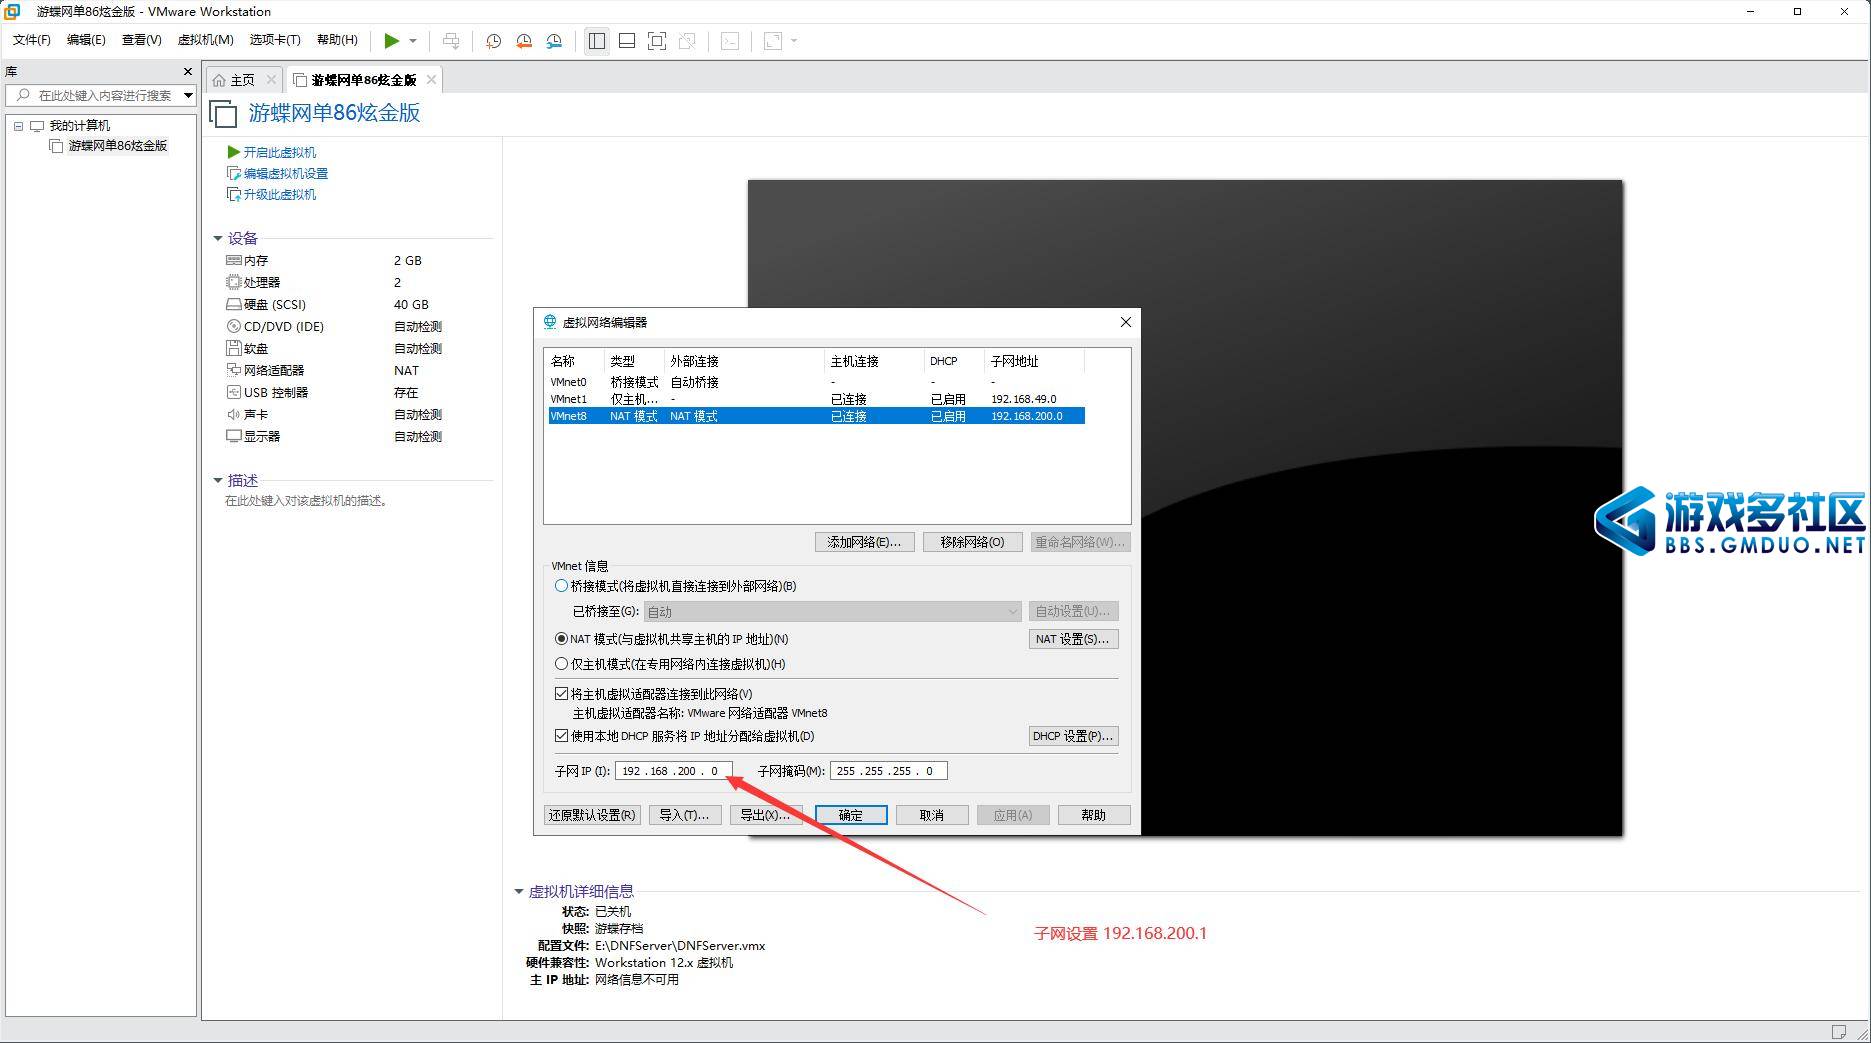Click the 网络适配器 device icon

coord(233,370)
